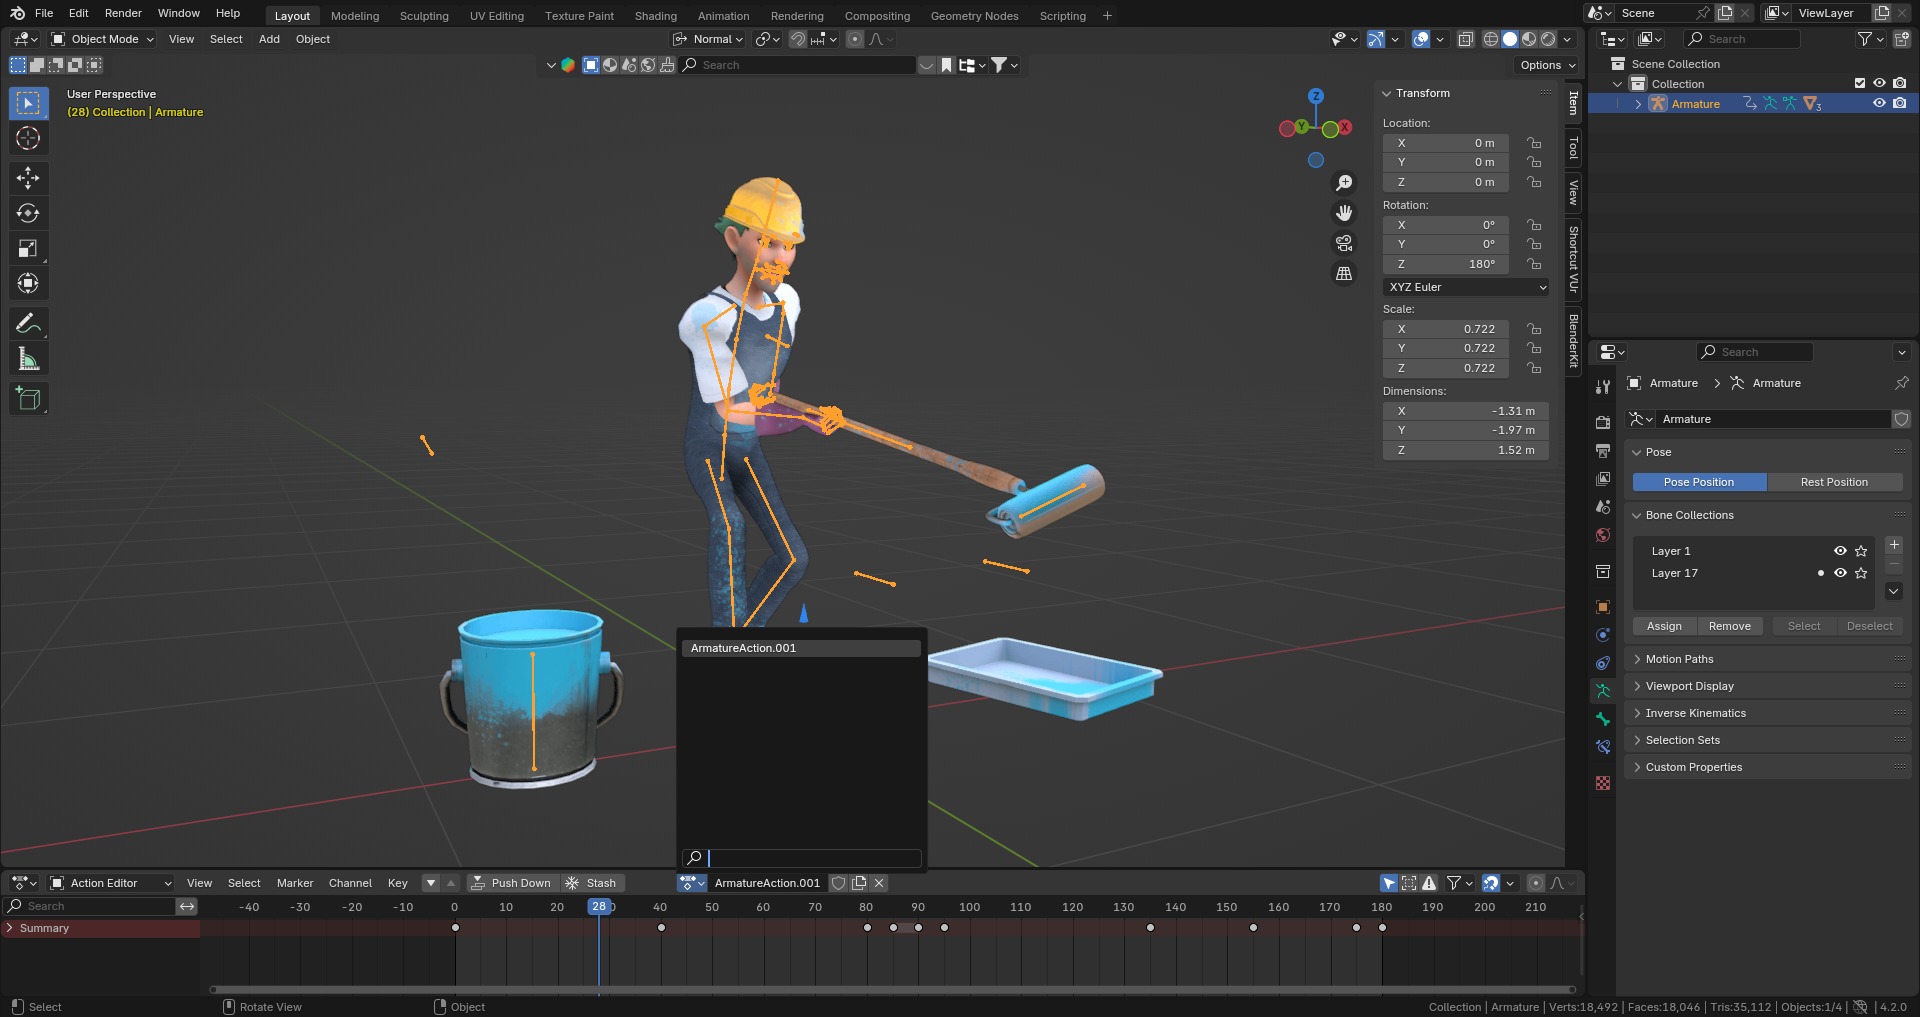
Task: Switch armature to Rest Position
Action: pos(1834,482)
